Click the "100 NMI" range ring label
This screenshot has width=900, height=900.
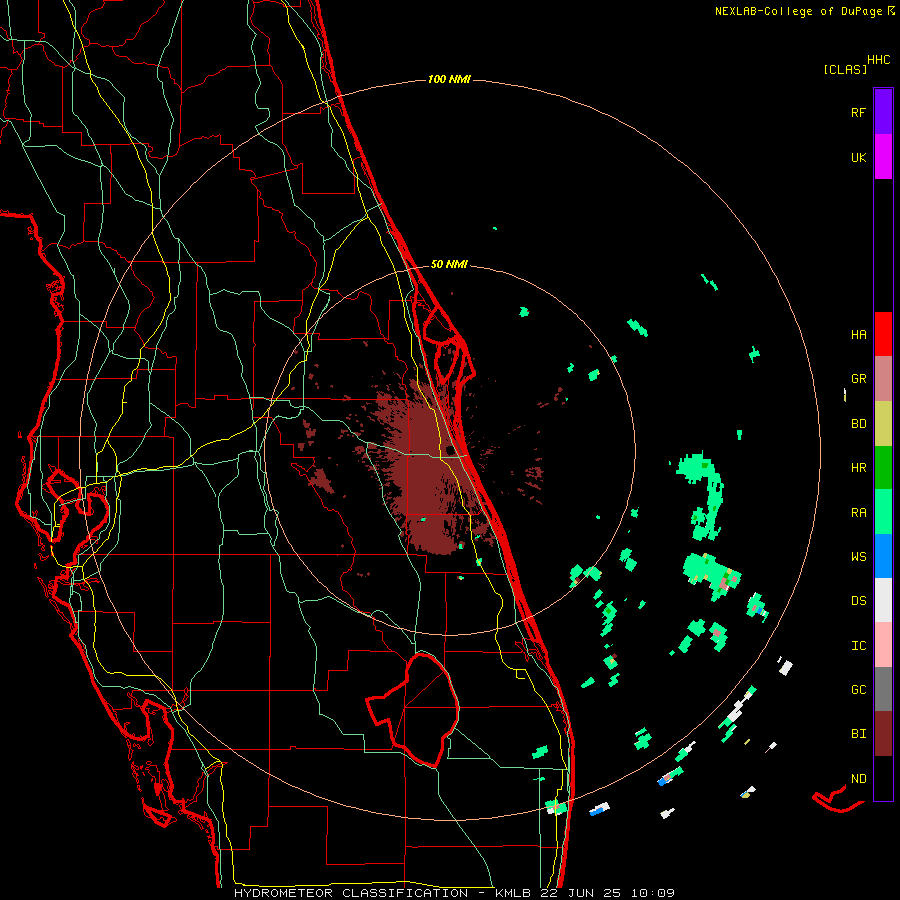coord(449,79)
